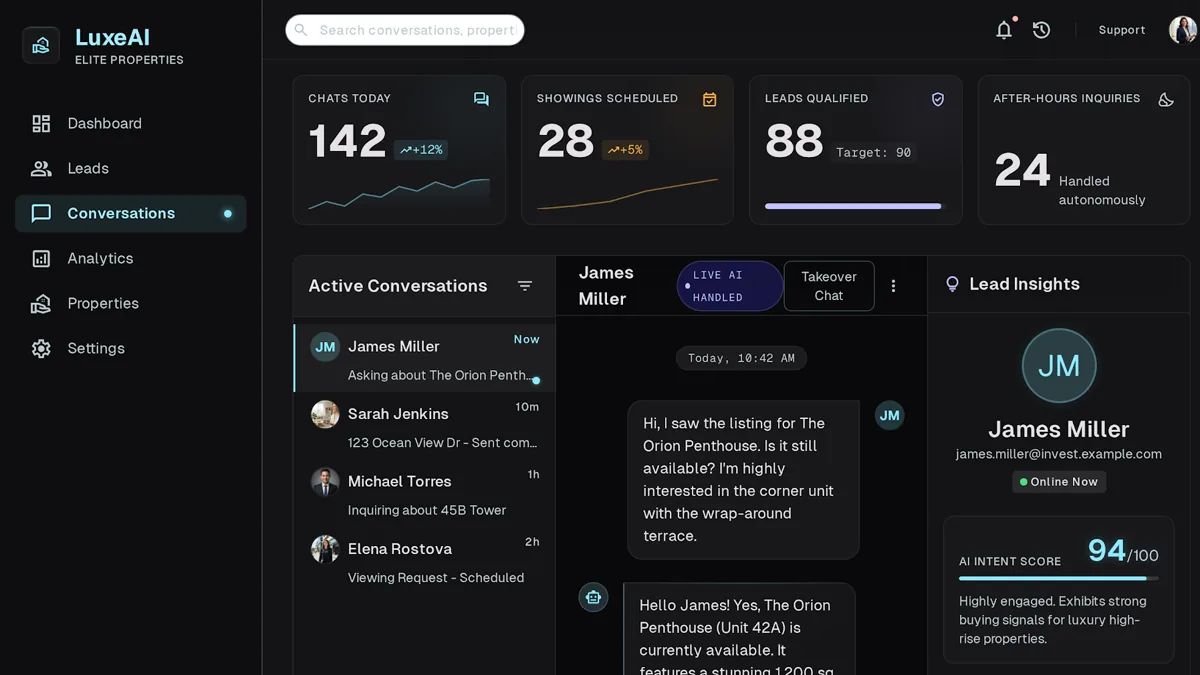This screenshot has height=675, width=1200.
Task: Click the magnifier icon in search bar
Action: point(301,30)
